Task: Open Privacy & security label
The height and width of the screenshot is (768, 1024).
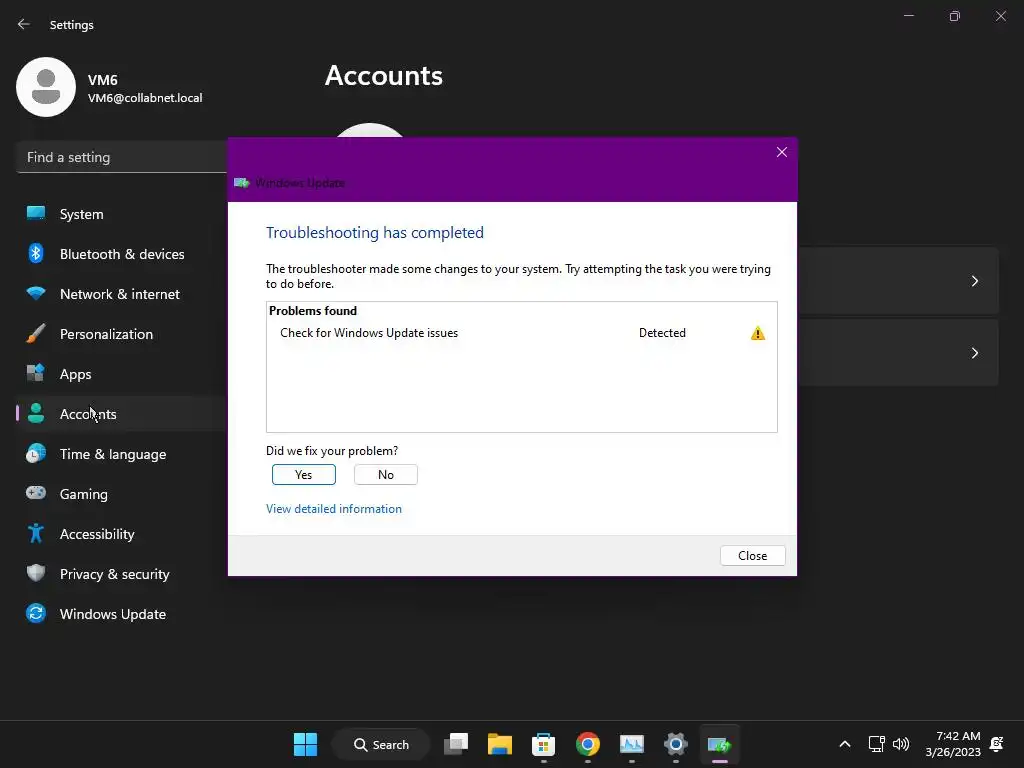Action: [x=114, y=574]
